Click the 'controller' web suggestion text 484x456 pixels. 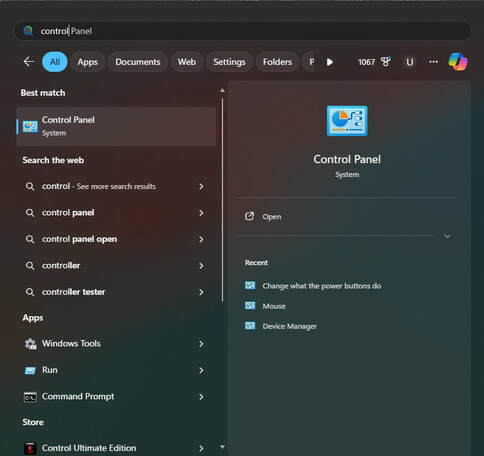click(61, 265)
